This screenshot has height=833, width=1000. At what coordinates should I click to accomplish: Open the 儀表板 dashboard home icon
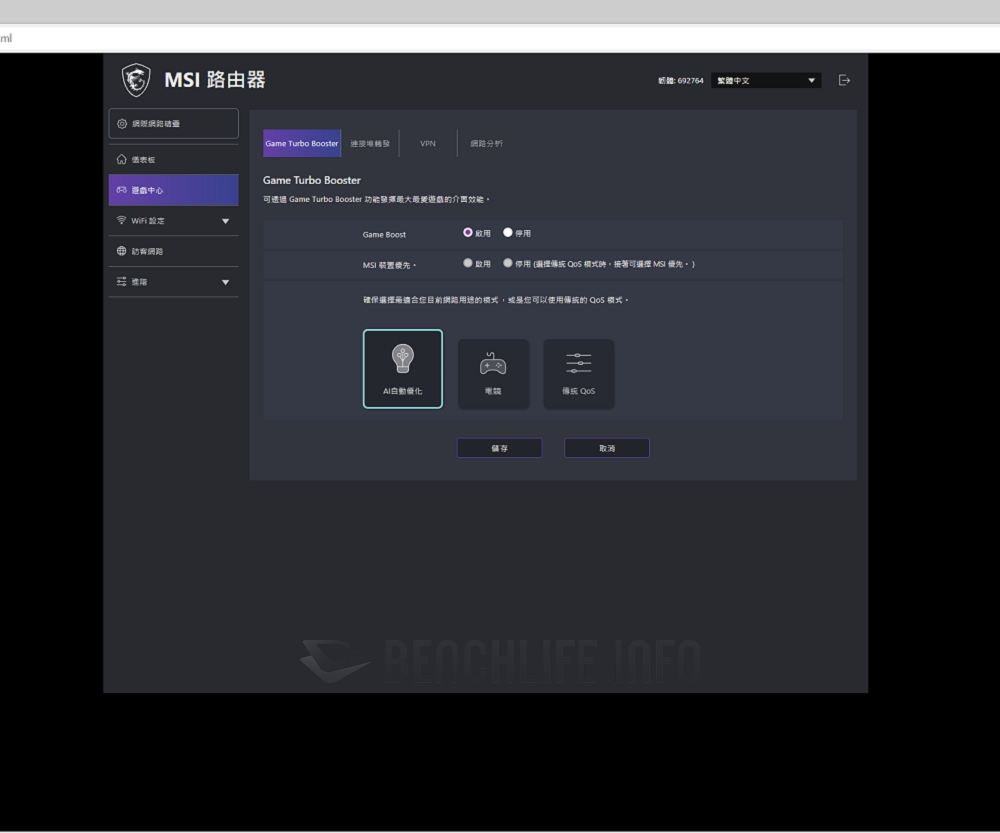122,160
